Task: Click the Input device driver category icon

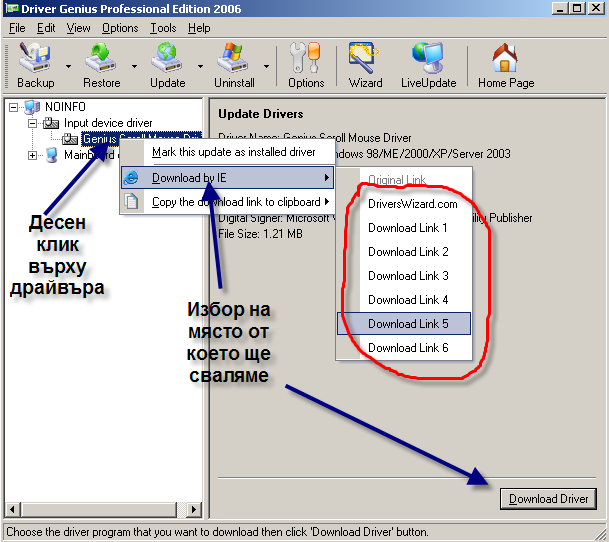Action: point(51,123)
